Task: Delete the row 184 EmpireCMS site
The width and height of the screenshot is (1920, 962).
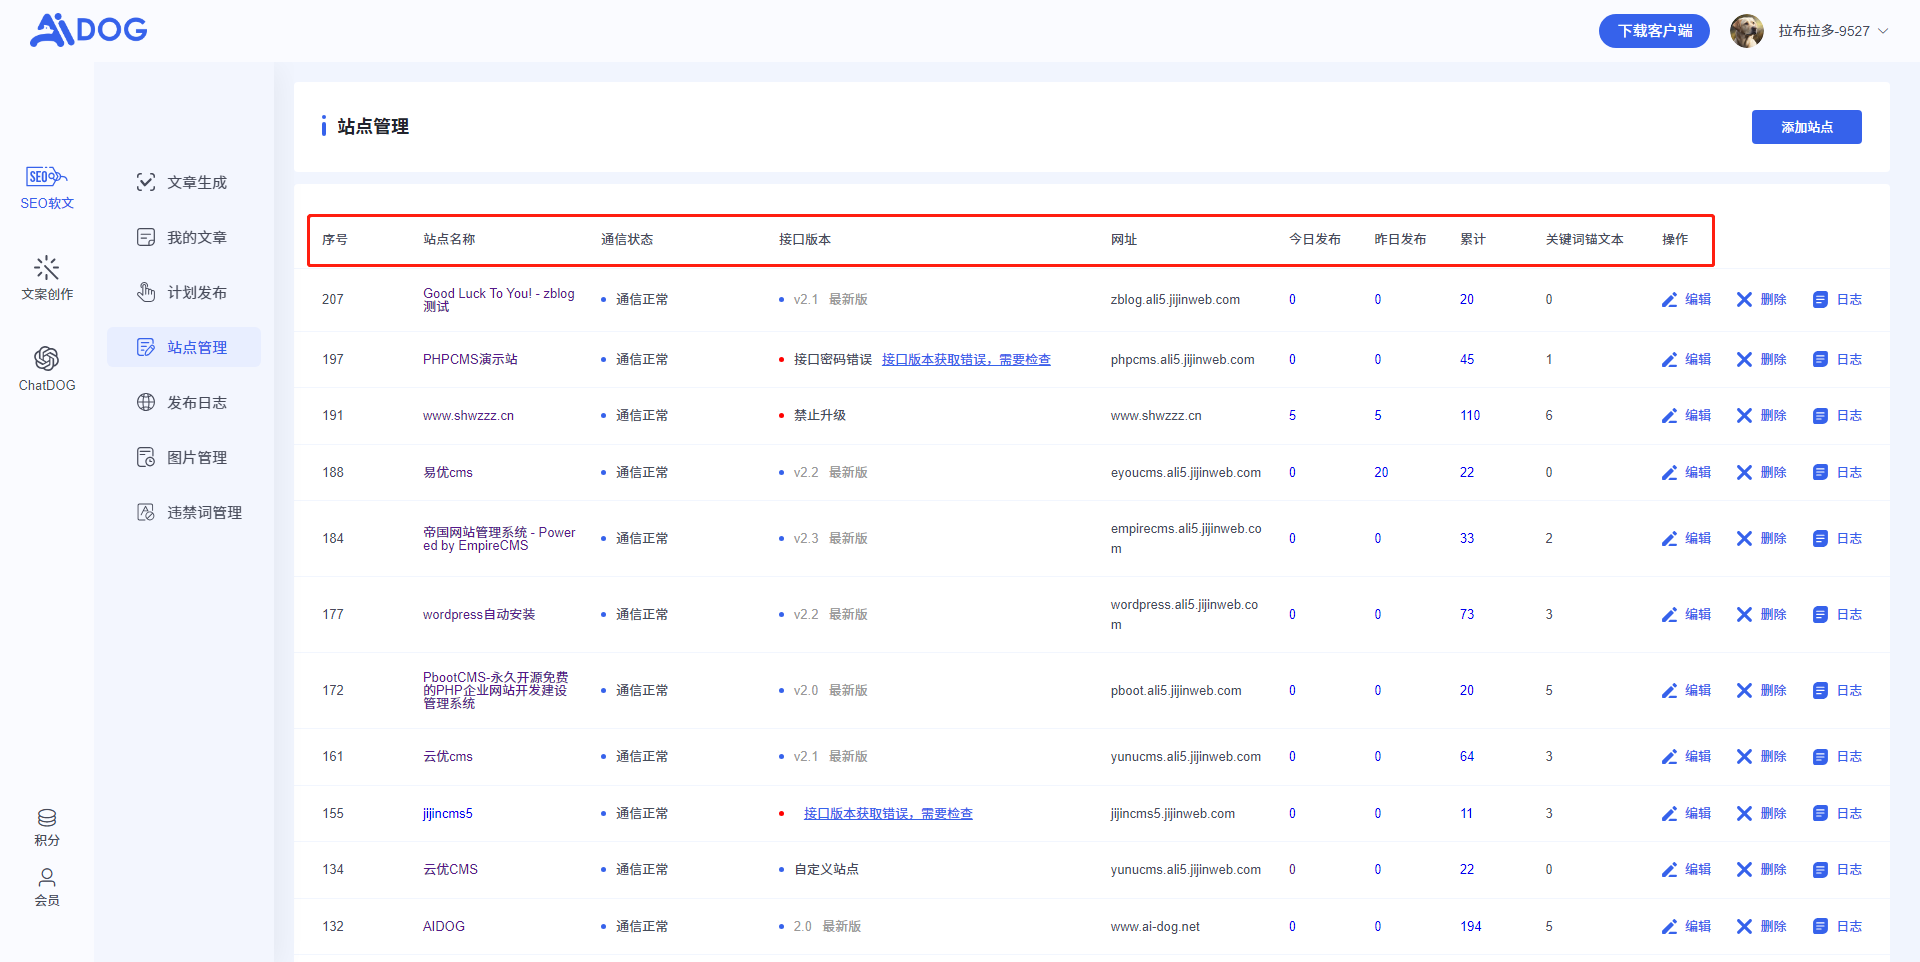Action: 1761,538
